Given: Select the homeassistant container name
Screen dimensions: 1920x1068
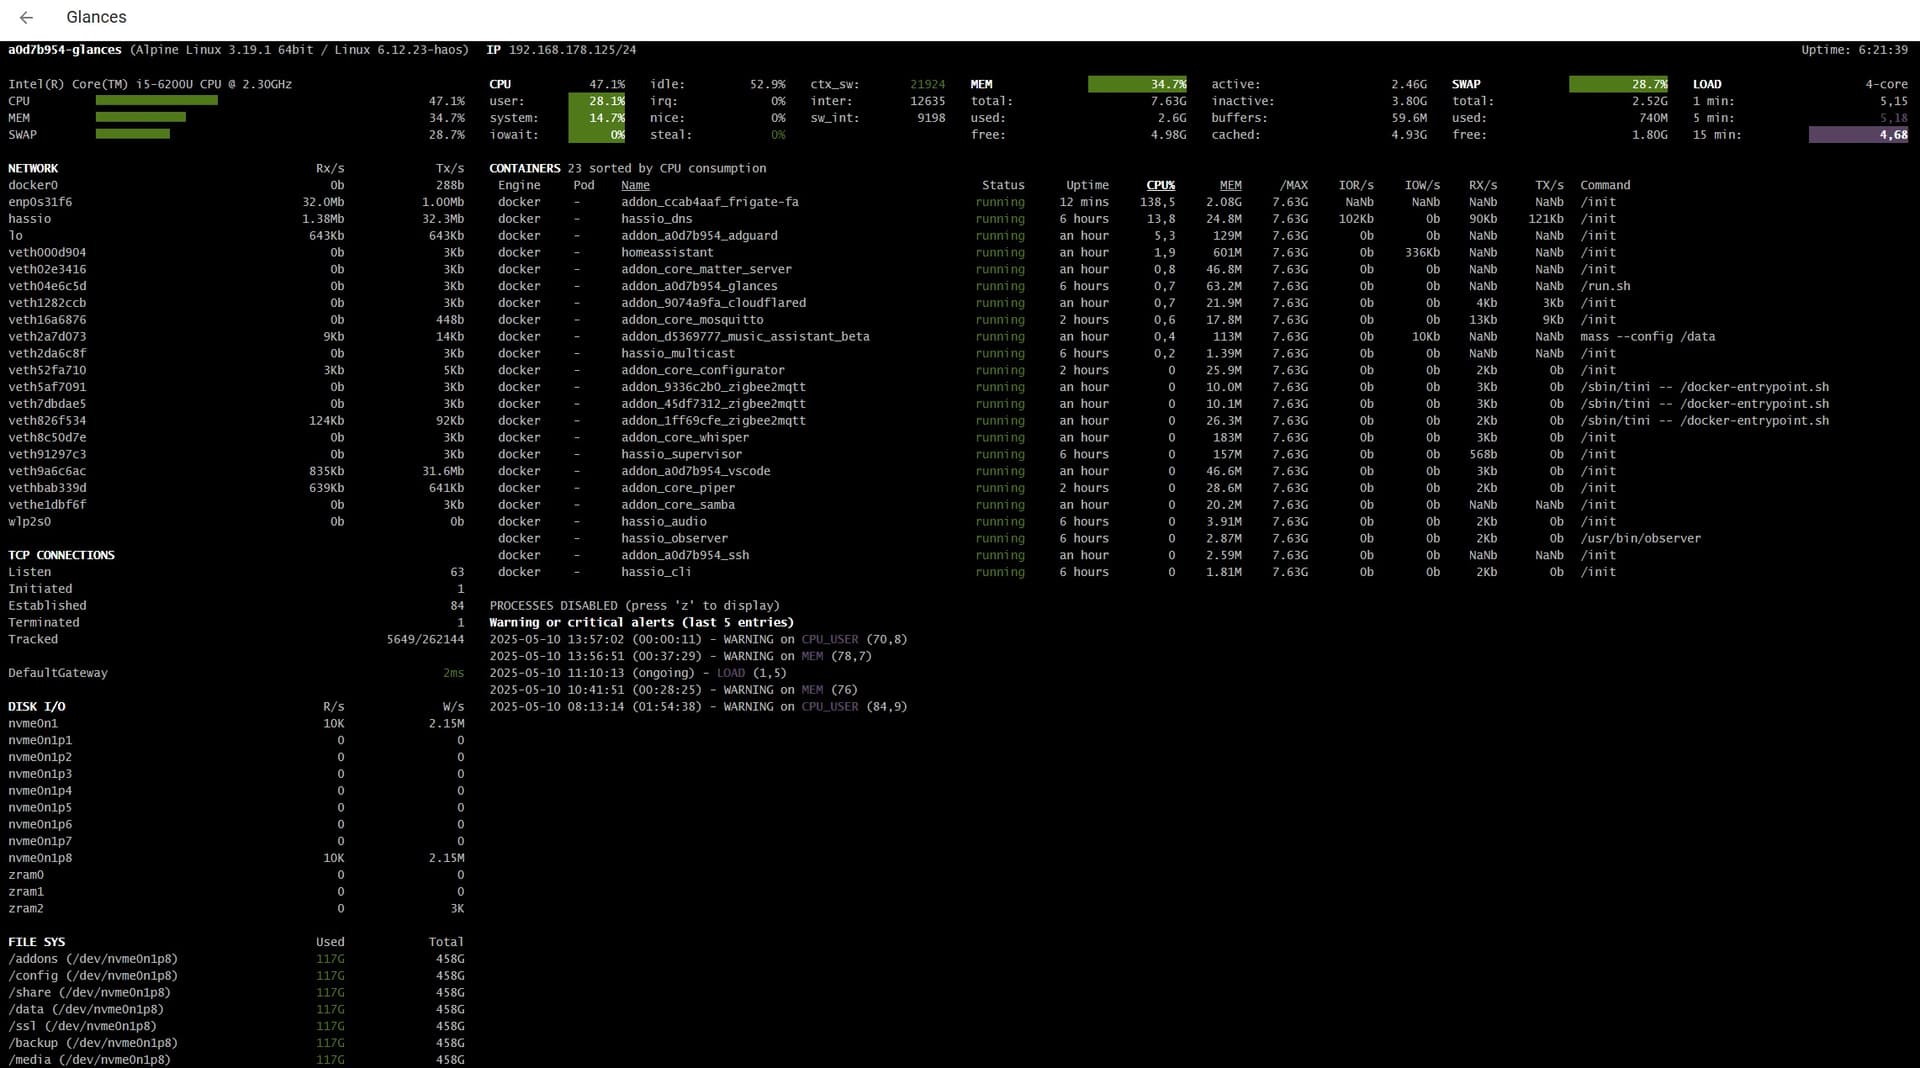Looking at the screenshot, I should [x=667, y=253].
